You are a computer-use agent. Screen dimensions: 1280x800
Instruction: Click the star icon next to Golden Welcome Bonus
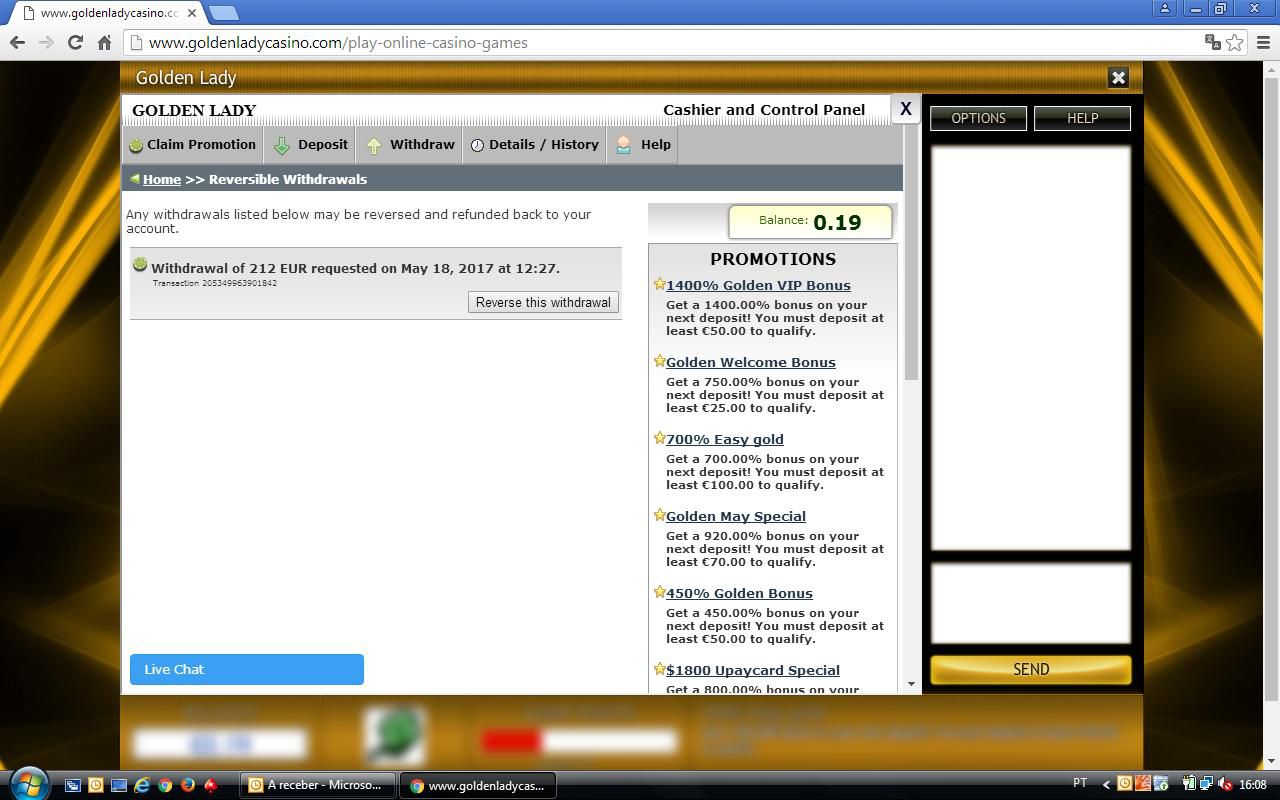tap(659, 361)
